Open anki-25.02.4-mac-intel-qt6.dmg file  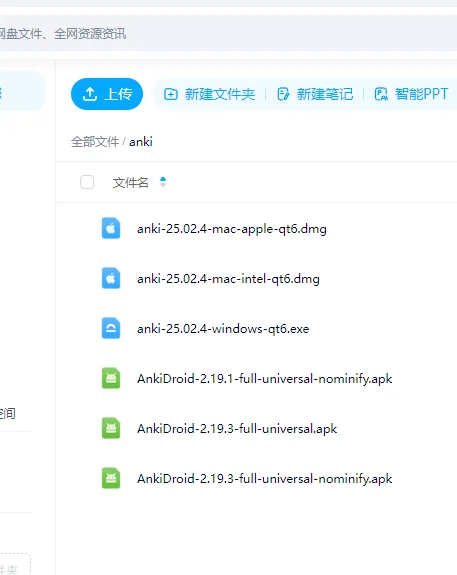(228, 279)
